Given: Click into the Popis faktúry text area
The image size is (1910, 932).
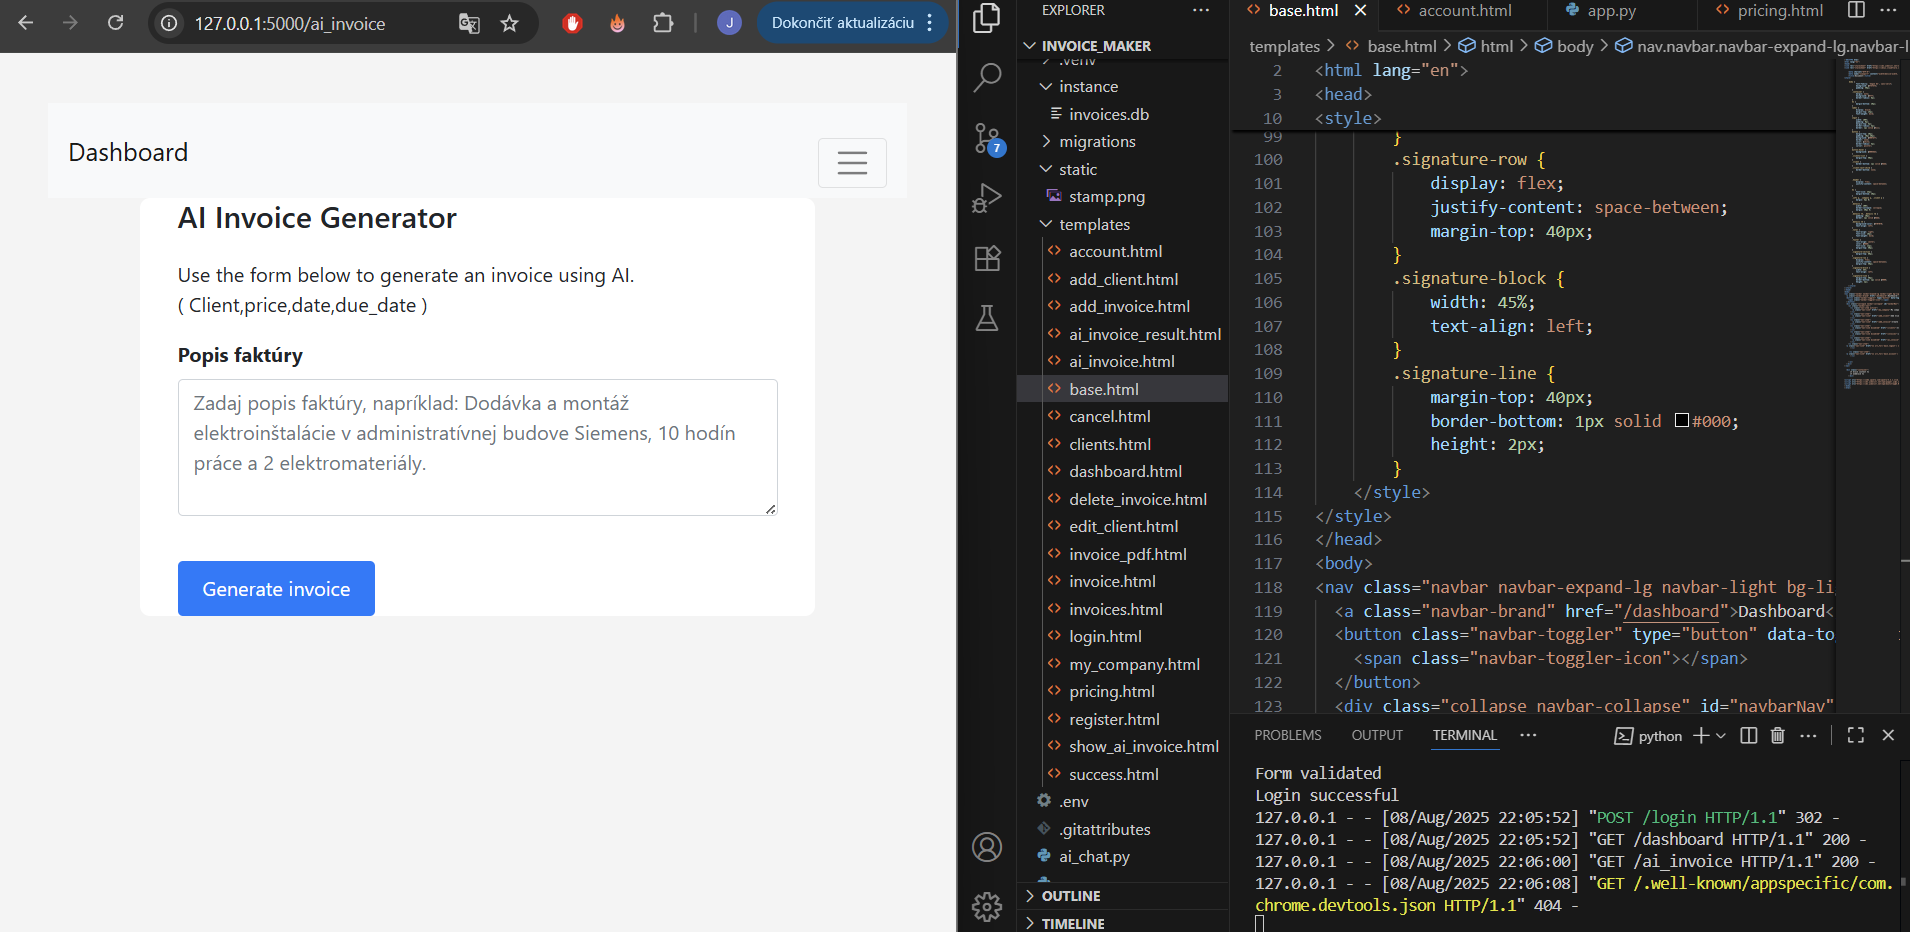Looking at the screenshot, I should click(x=477, y=447).
